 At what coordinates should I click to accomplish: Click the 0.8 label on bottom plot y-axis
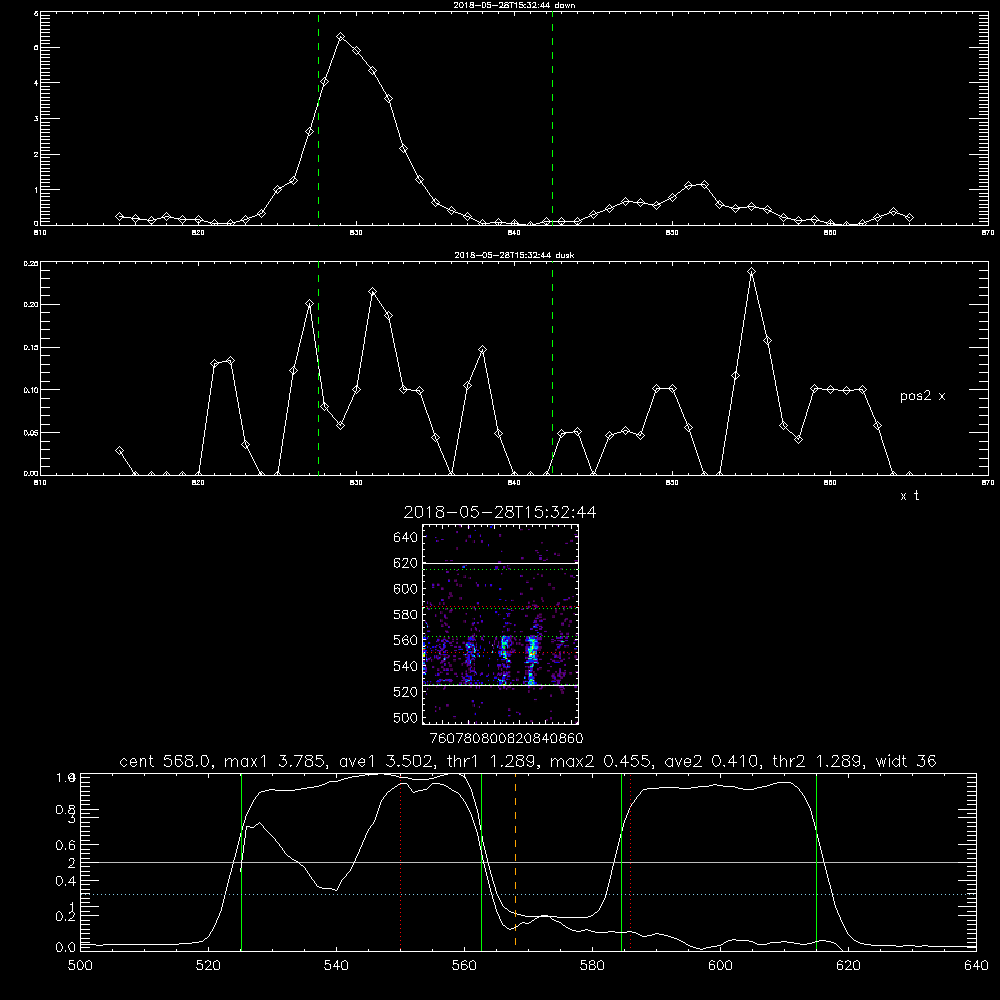[x=65, y=809]
